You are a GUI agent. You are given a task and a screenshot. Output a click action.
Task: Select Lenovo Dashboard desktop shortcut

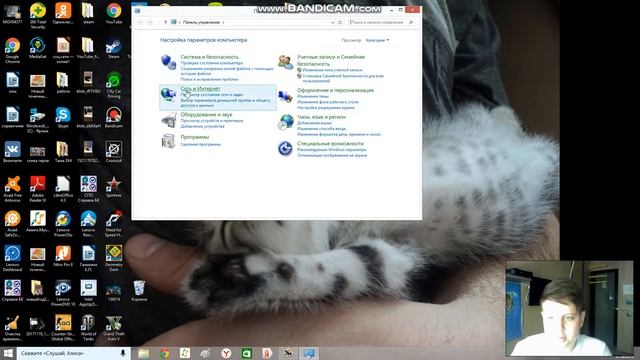click(12, 258)
